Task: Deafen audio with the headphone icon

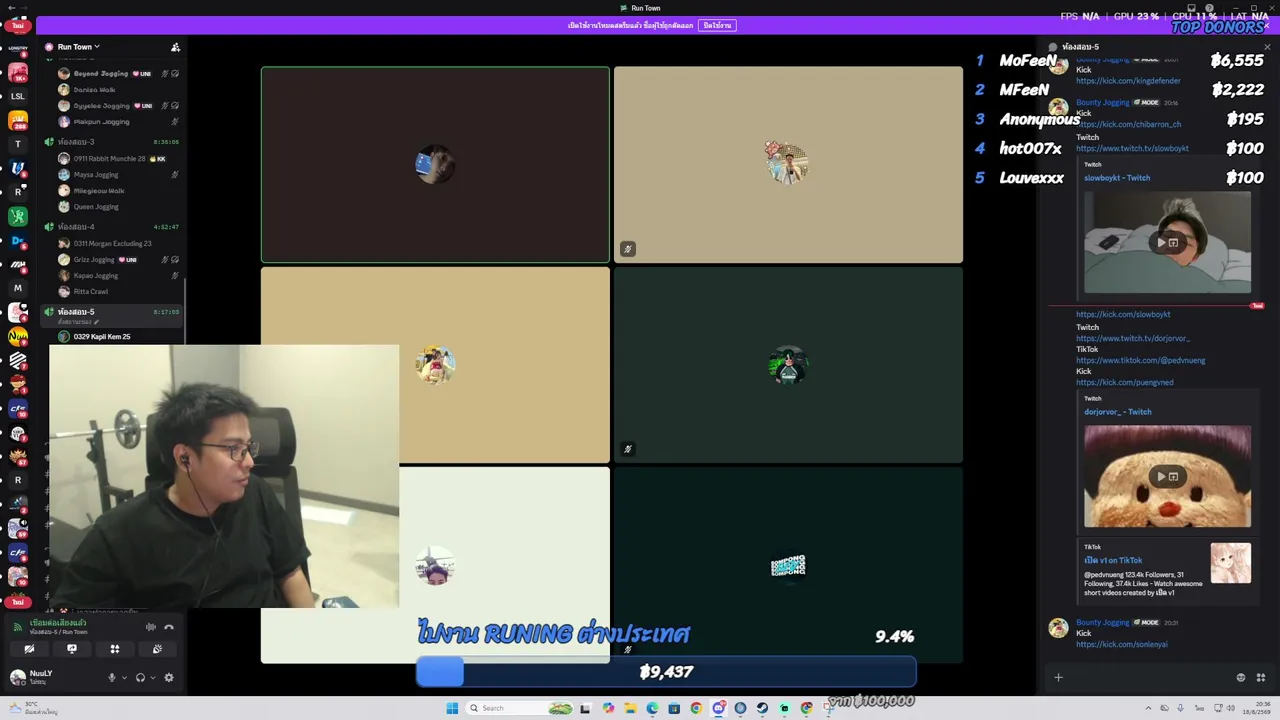Action: [x=140, y=678]
